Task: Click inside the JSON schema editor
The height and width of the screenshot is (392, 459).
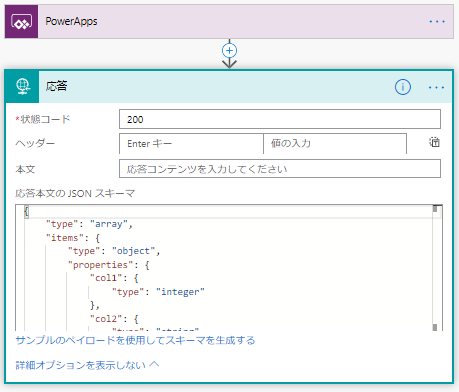Action: (x=228, y=268)
